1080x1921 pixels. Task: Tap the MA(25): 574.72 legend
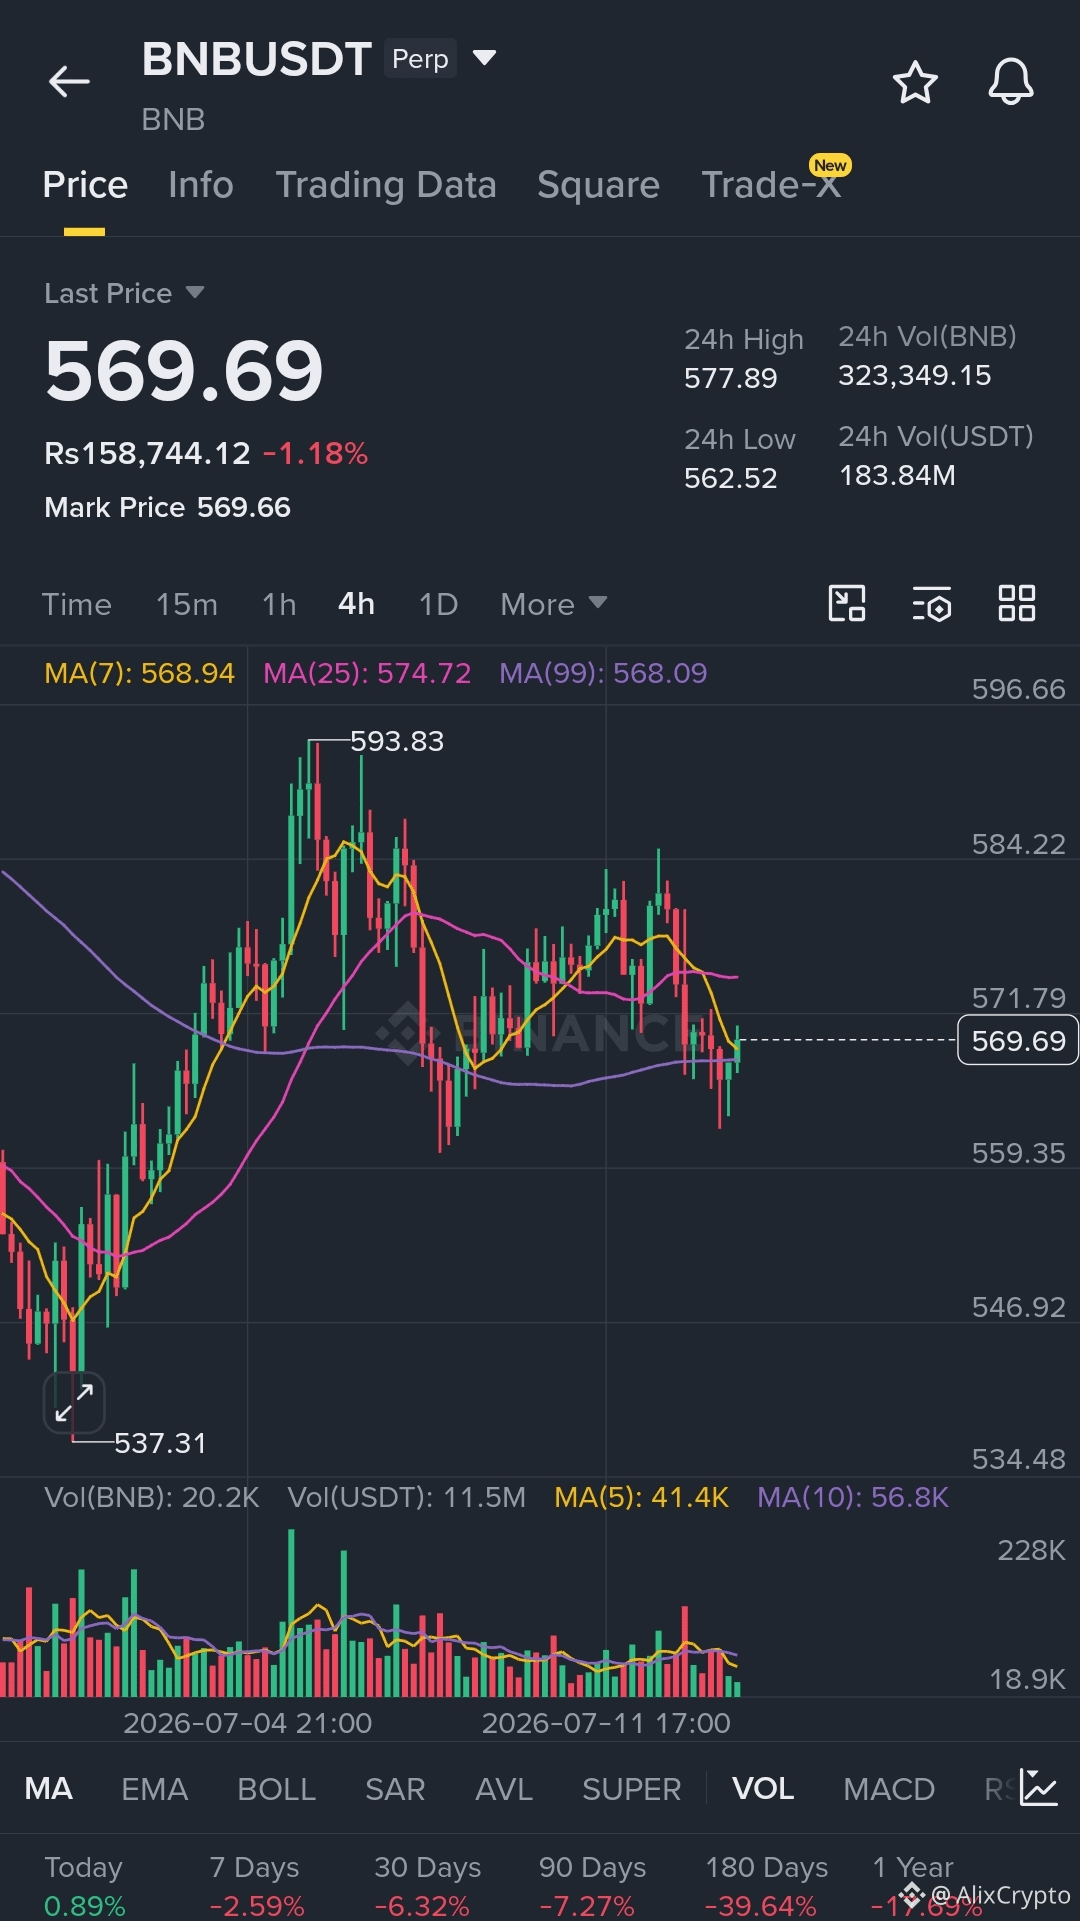[367, 673]
